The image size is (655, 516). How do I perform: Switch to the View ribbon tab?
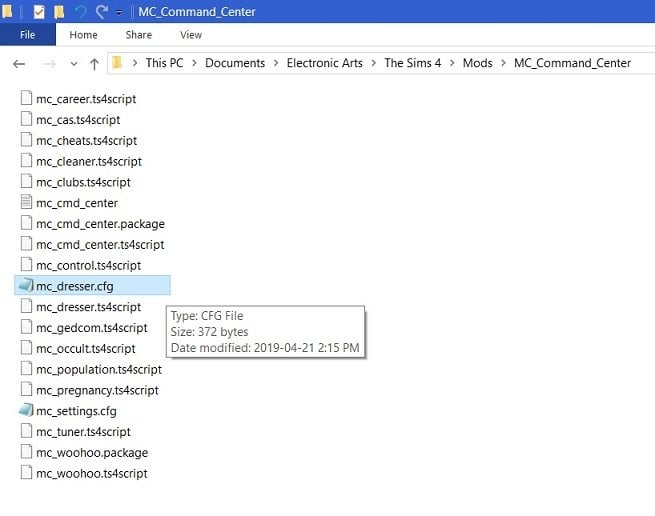191,35
